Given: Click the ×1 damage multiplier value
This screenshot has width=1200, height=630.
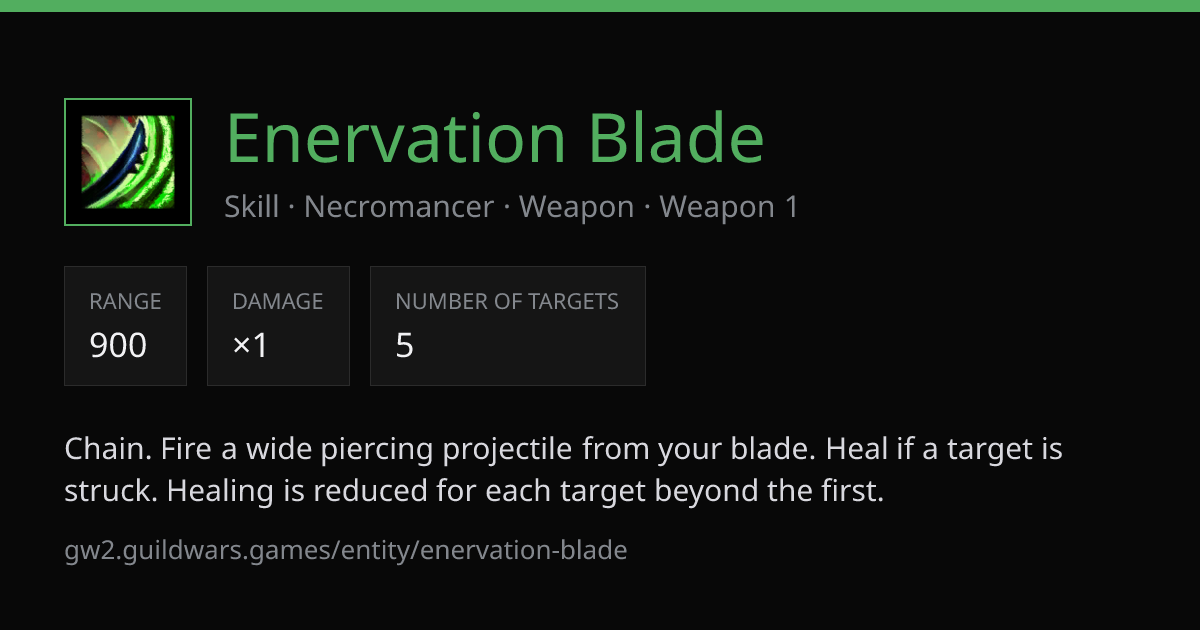Looking at the screenshot, I should coord(250,345).
